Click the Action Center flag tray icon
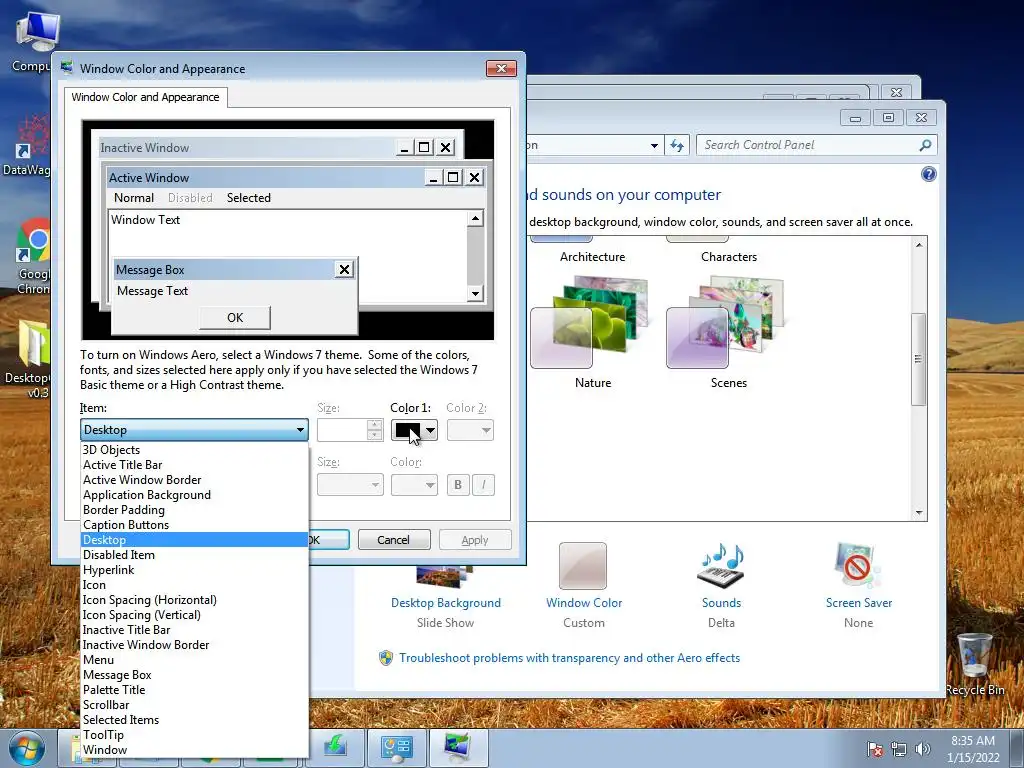The width and height of the screenshot is (1024, 768). [875, 749]
